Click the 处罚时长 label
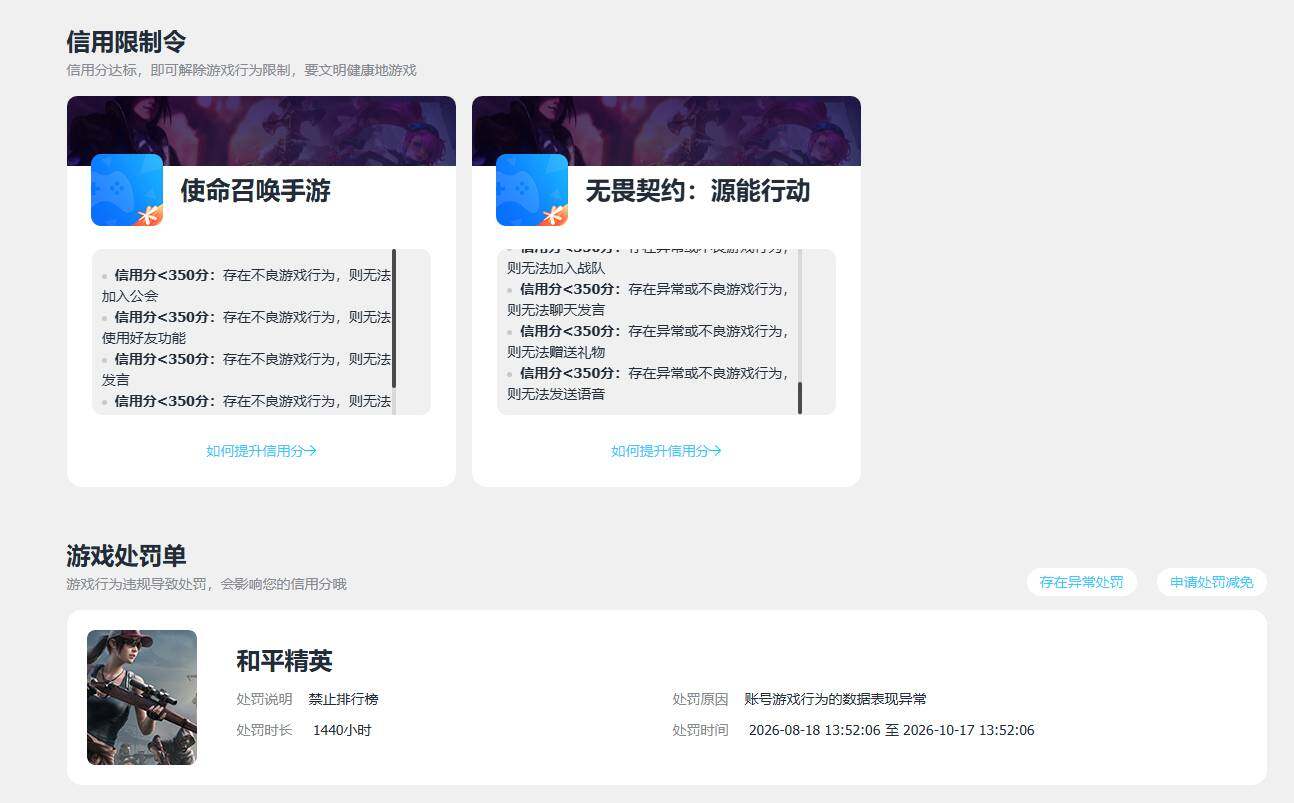 click(264, 730)
